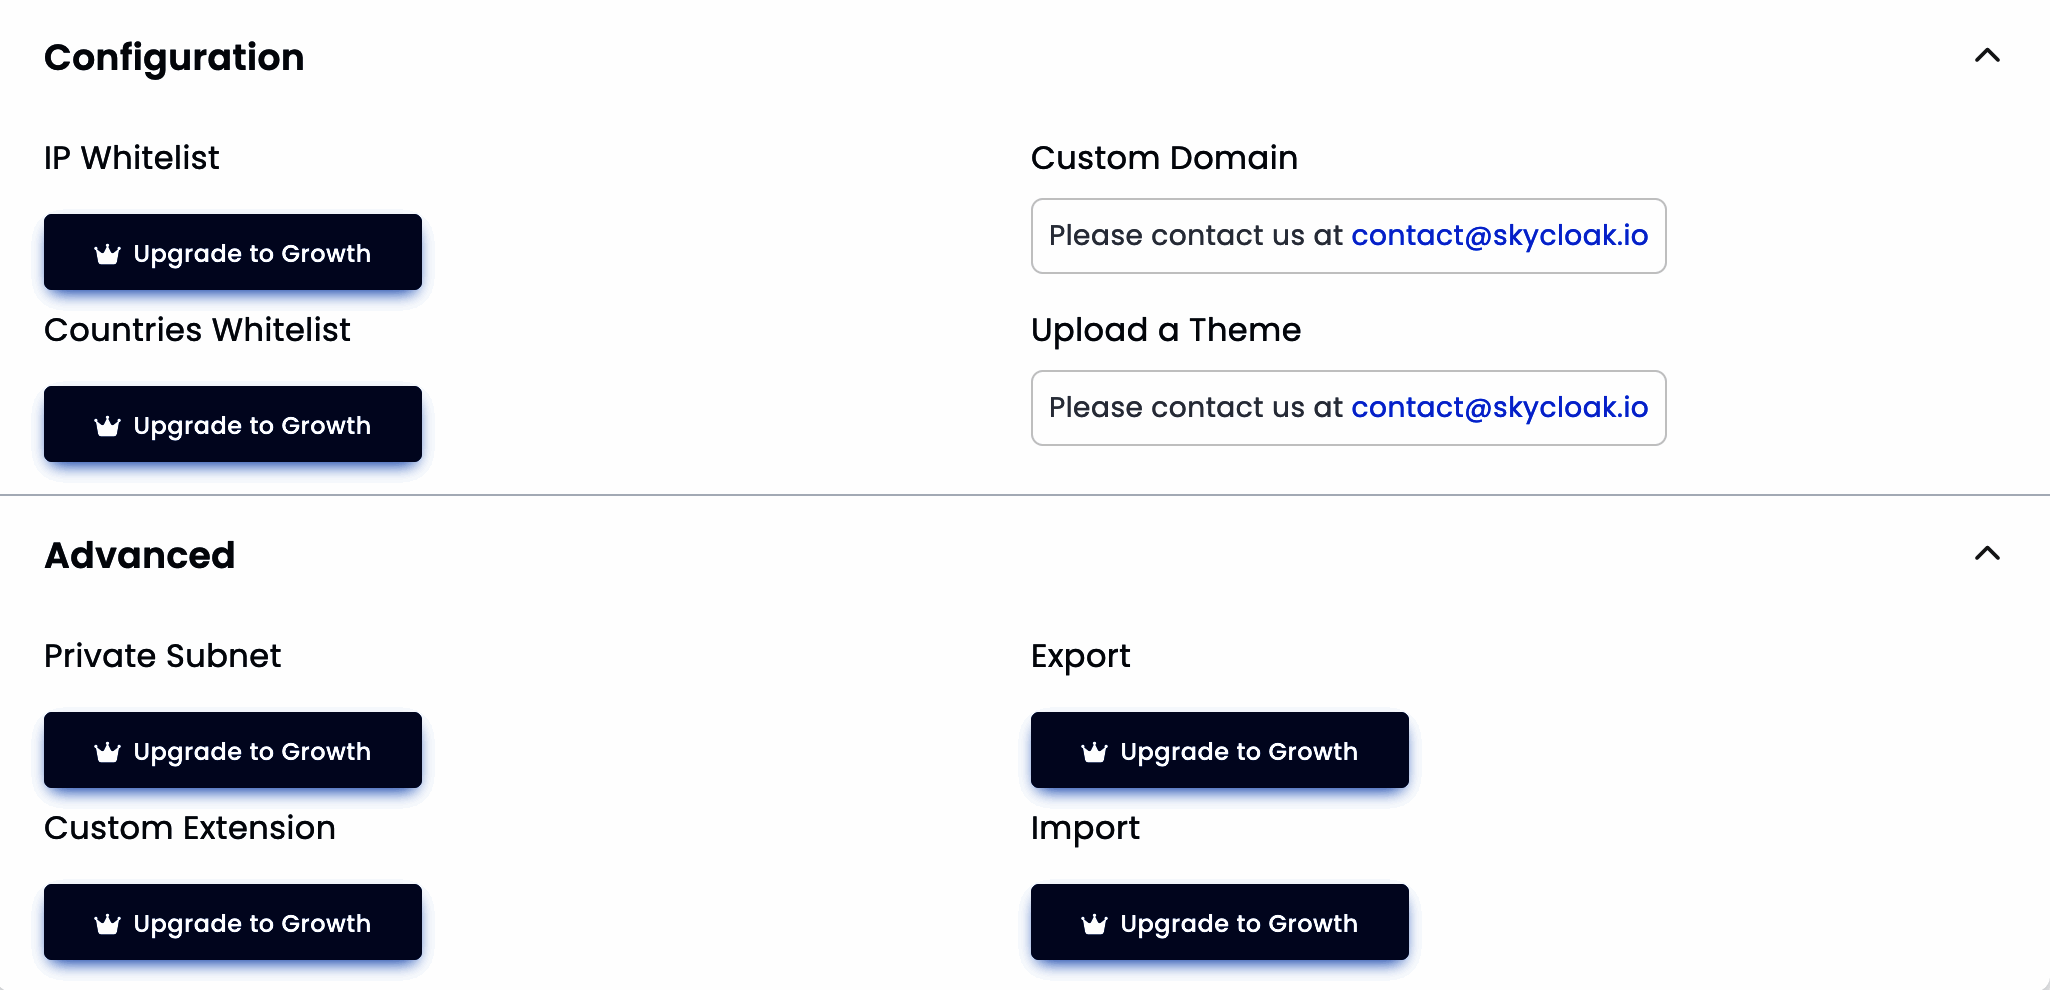Click crown icon under Countries Whitelist
The width and height of the screenshot is (2050, 990).
pos(107,426)
